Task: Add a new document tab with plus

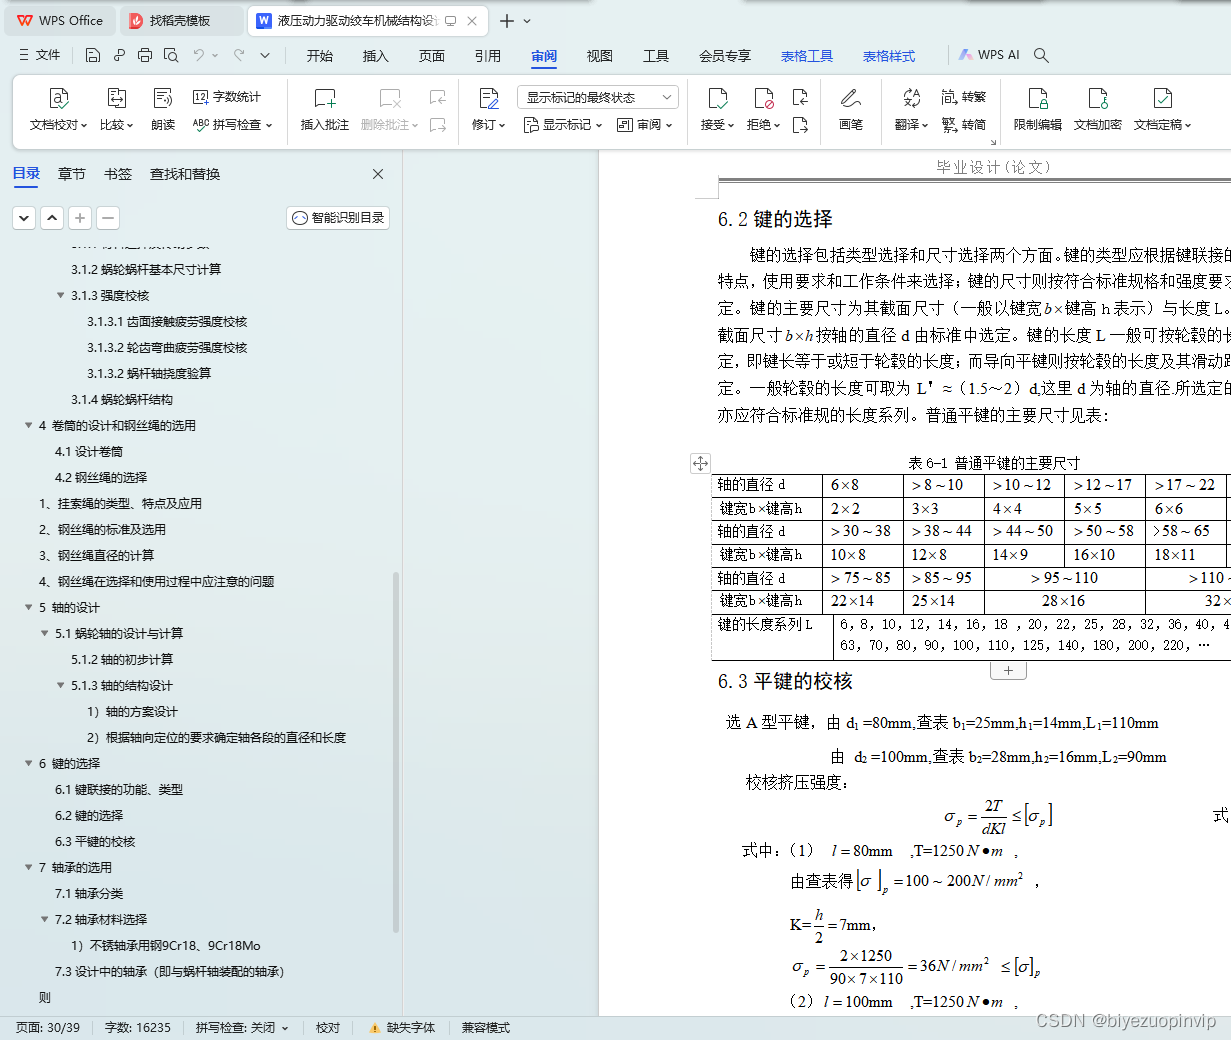Action: point(507,21)
